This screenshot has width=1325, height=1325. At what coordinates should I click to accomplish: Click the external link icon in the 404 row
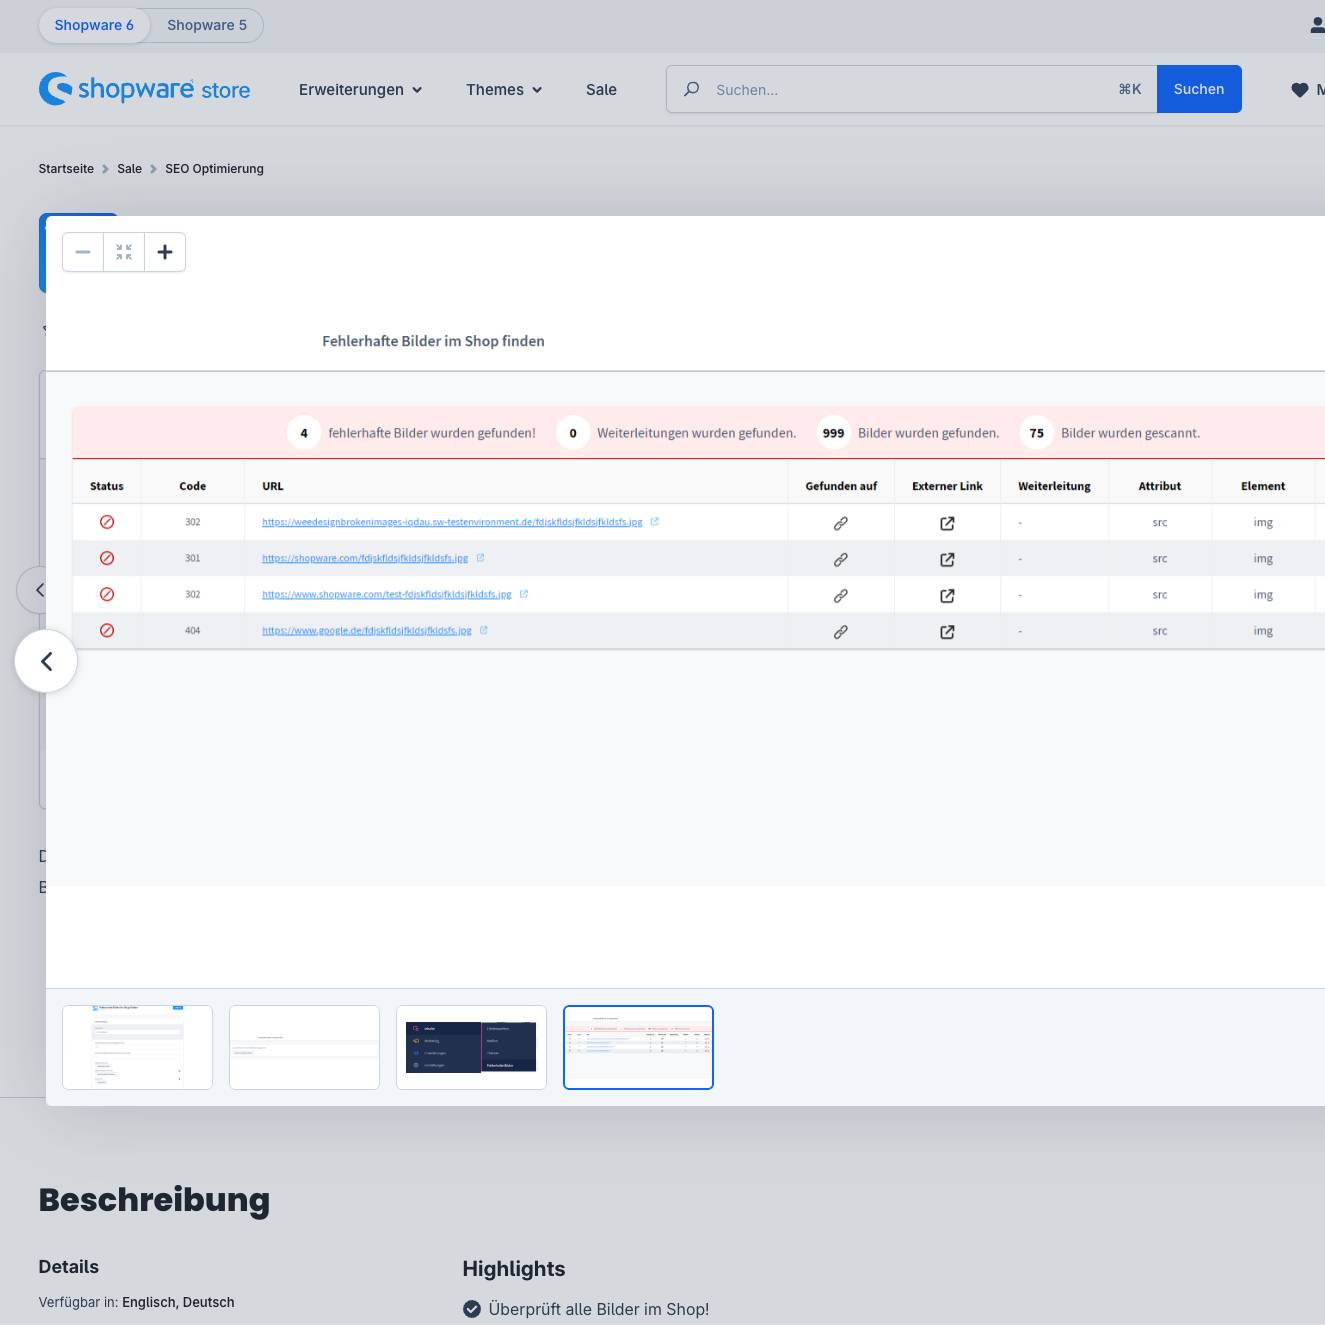coord(947,632)
